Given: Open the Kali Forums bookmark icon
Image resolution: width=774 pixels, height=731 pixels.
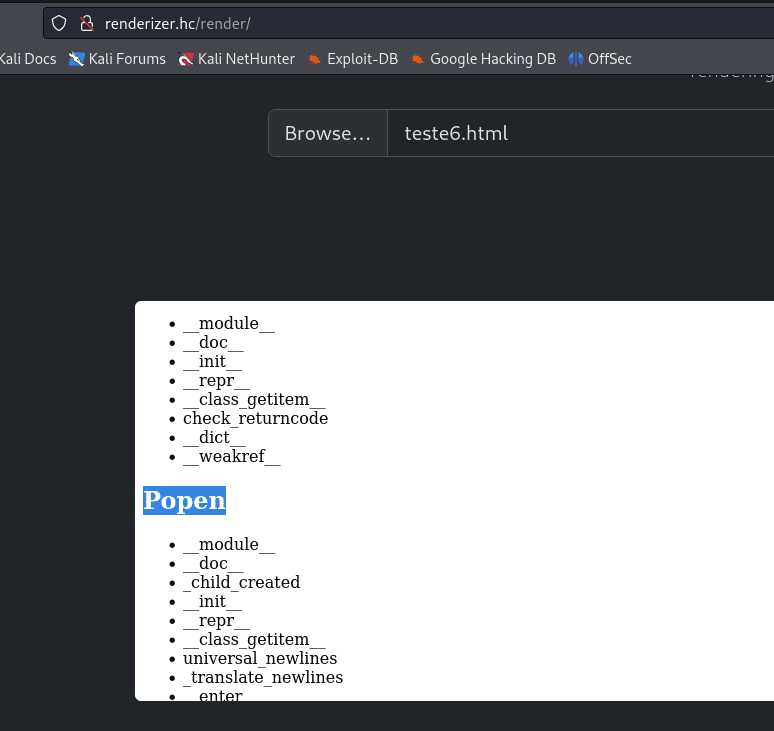Looking at the screenshot, I should tap(77, 59).
